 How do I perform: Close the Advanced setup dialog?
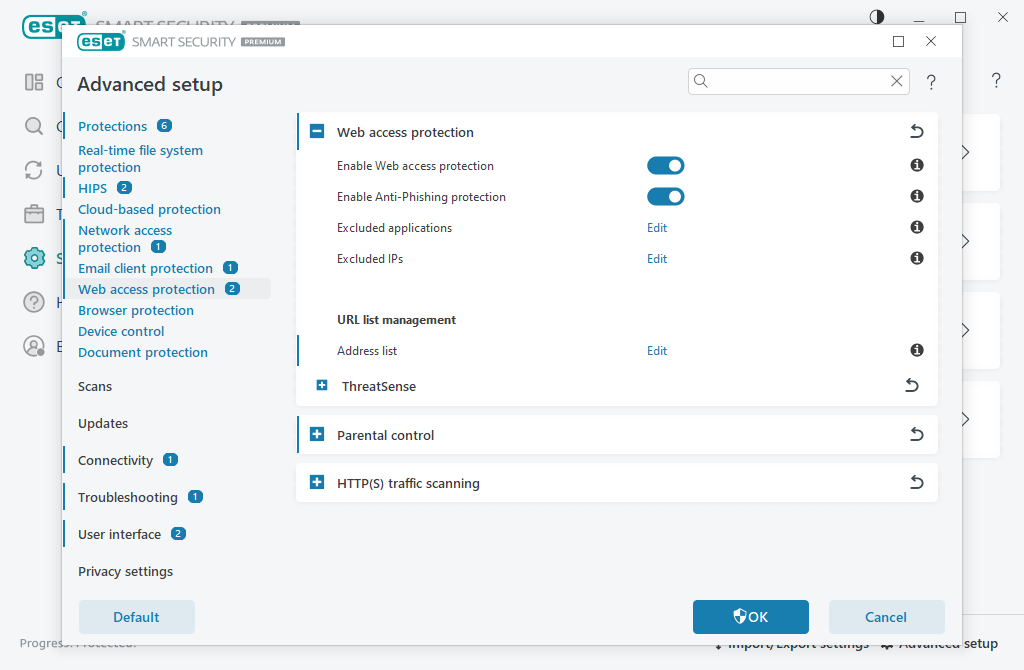point(931,41)
